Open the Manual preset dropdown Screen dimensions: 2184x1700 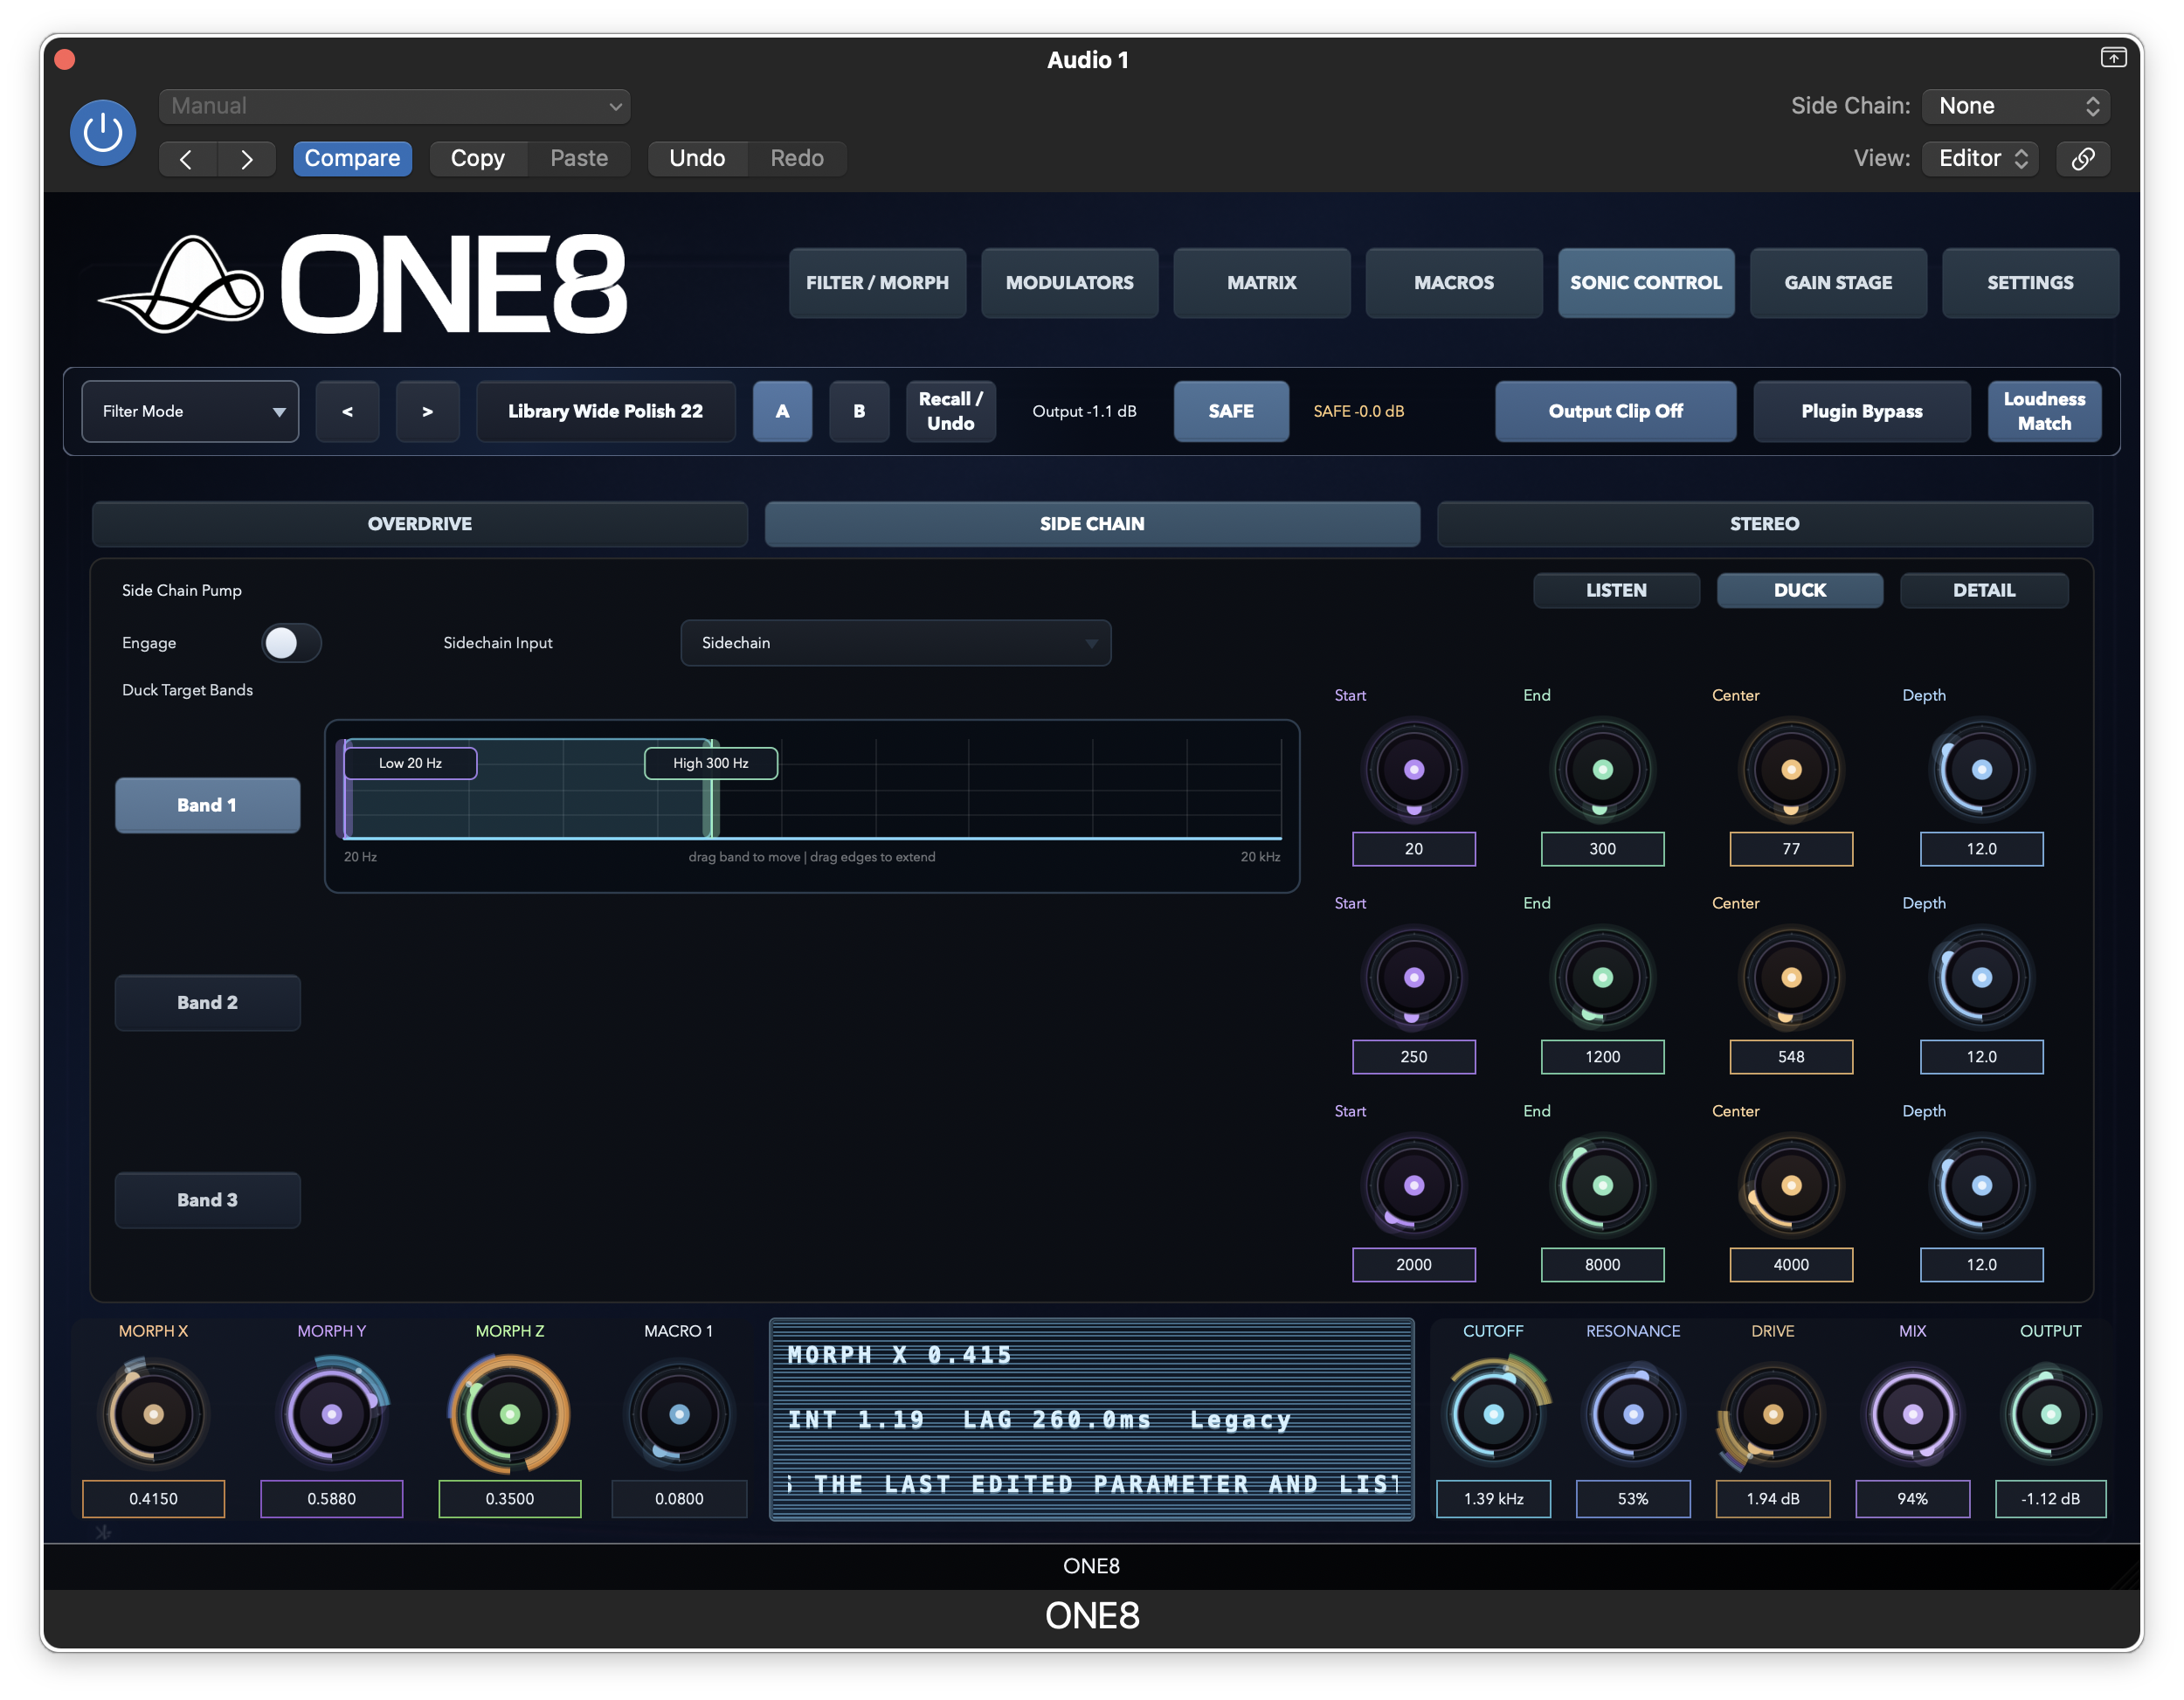(x=395, y=106)
